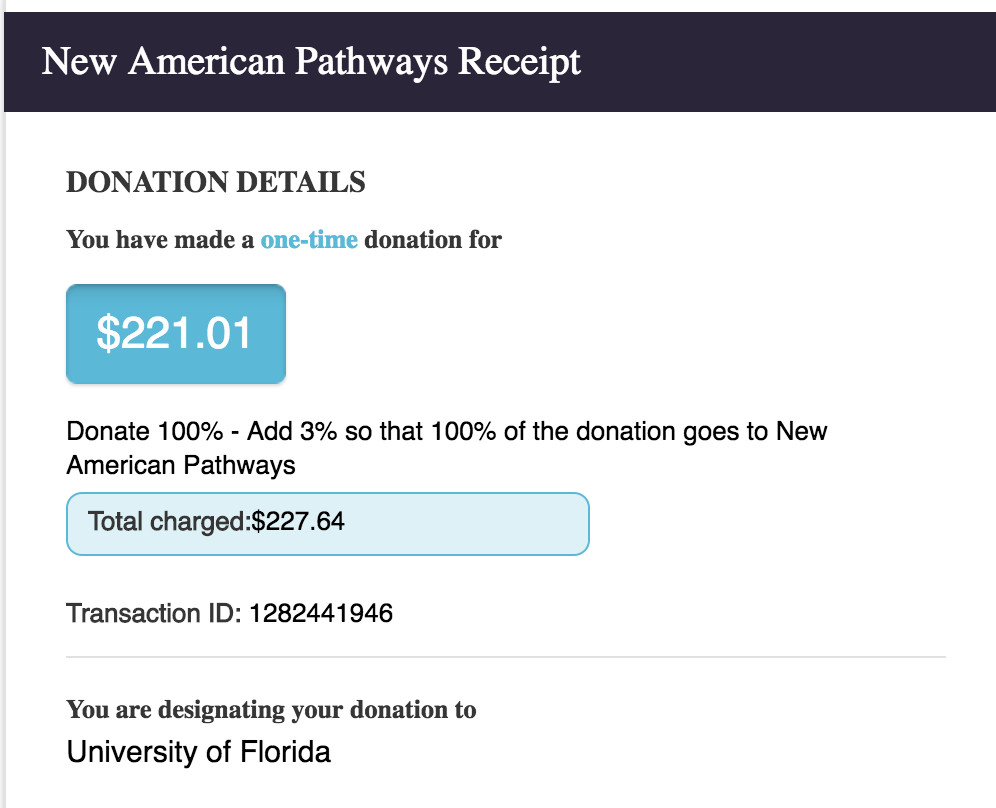
Task: Select the $227.64 total charged amount
Action: 298,521
